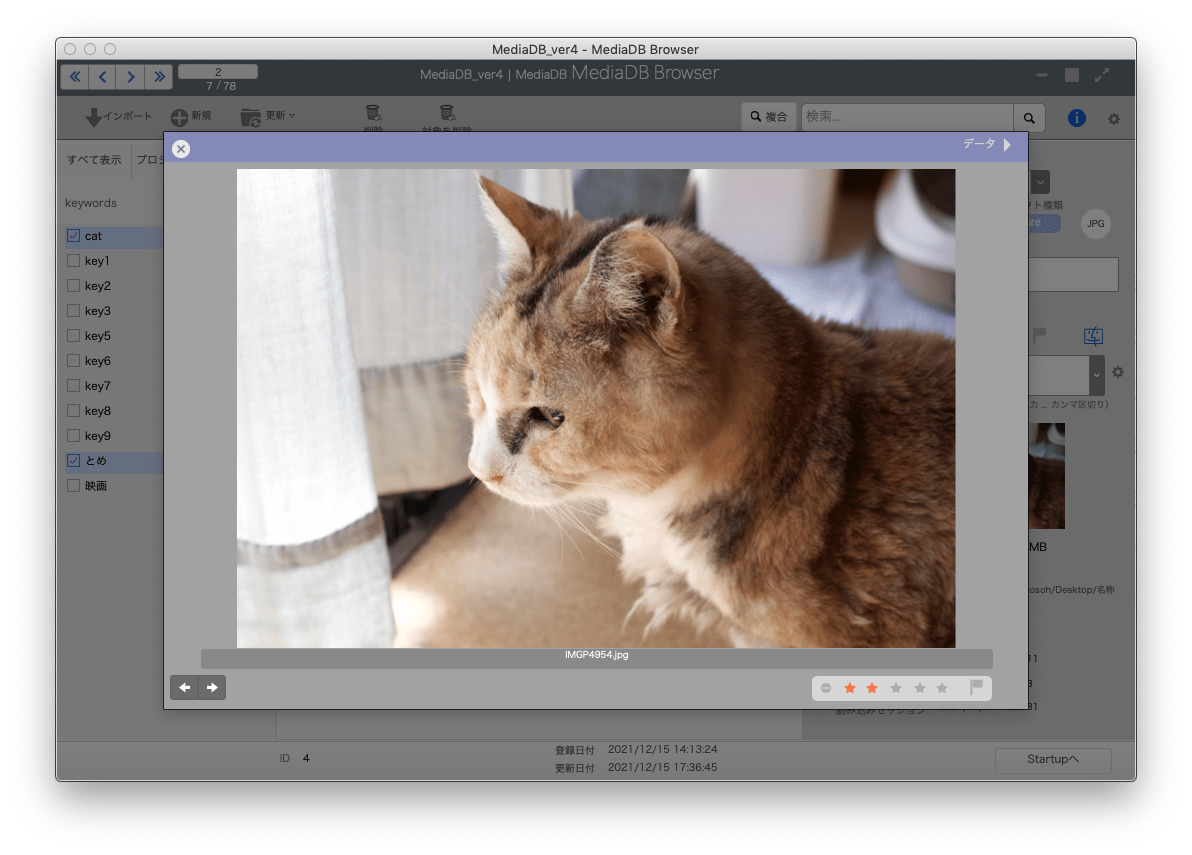This screenshot has height=855, width=1192.
Task: Open the keyword dropdown arrow in right panel
Action: click(1096, 375)
